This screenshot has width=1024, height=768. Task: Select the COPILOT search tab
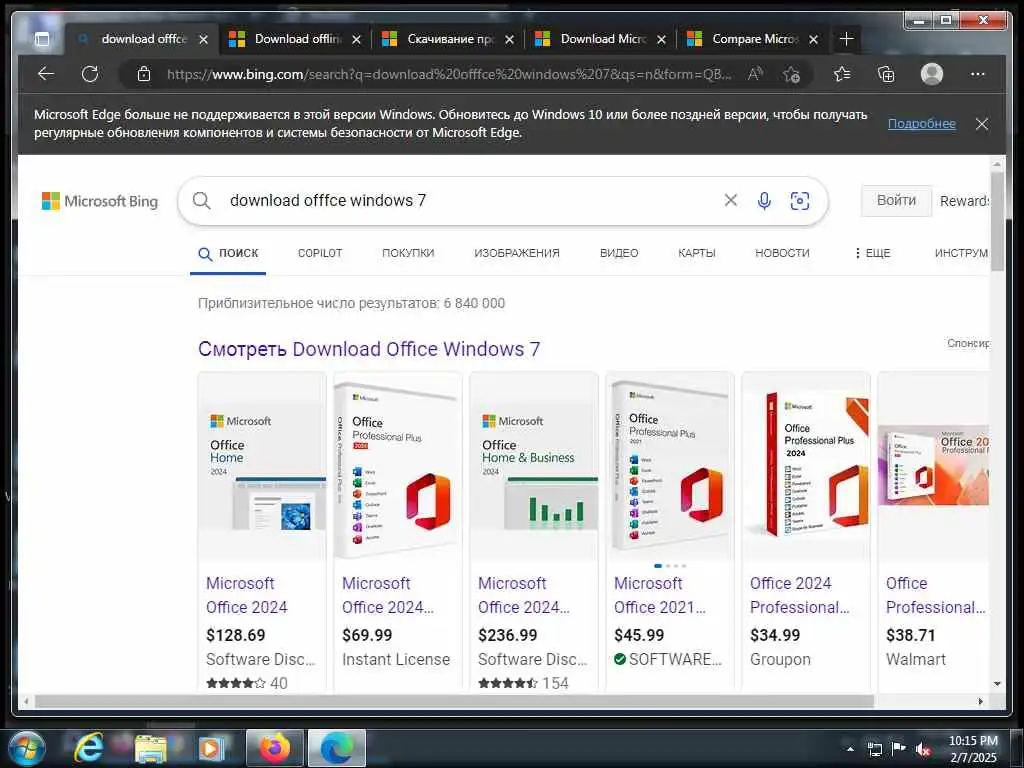[320, 253]
